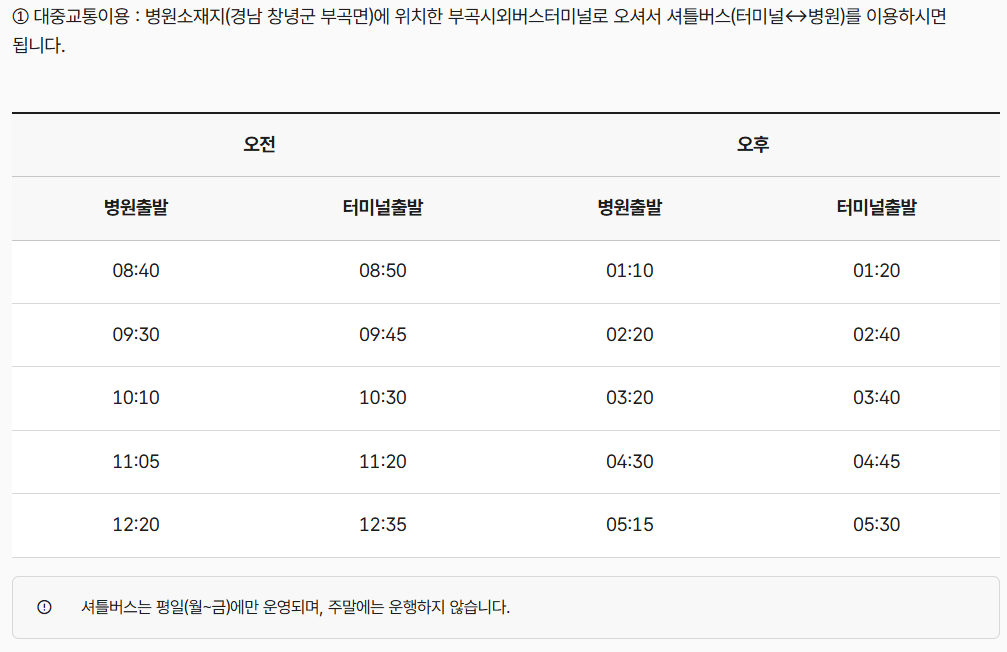Select the 08:50 terminal departure time
The width and height of the screenshot is (1007, 652).
point(382,270)
